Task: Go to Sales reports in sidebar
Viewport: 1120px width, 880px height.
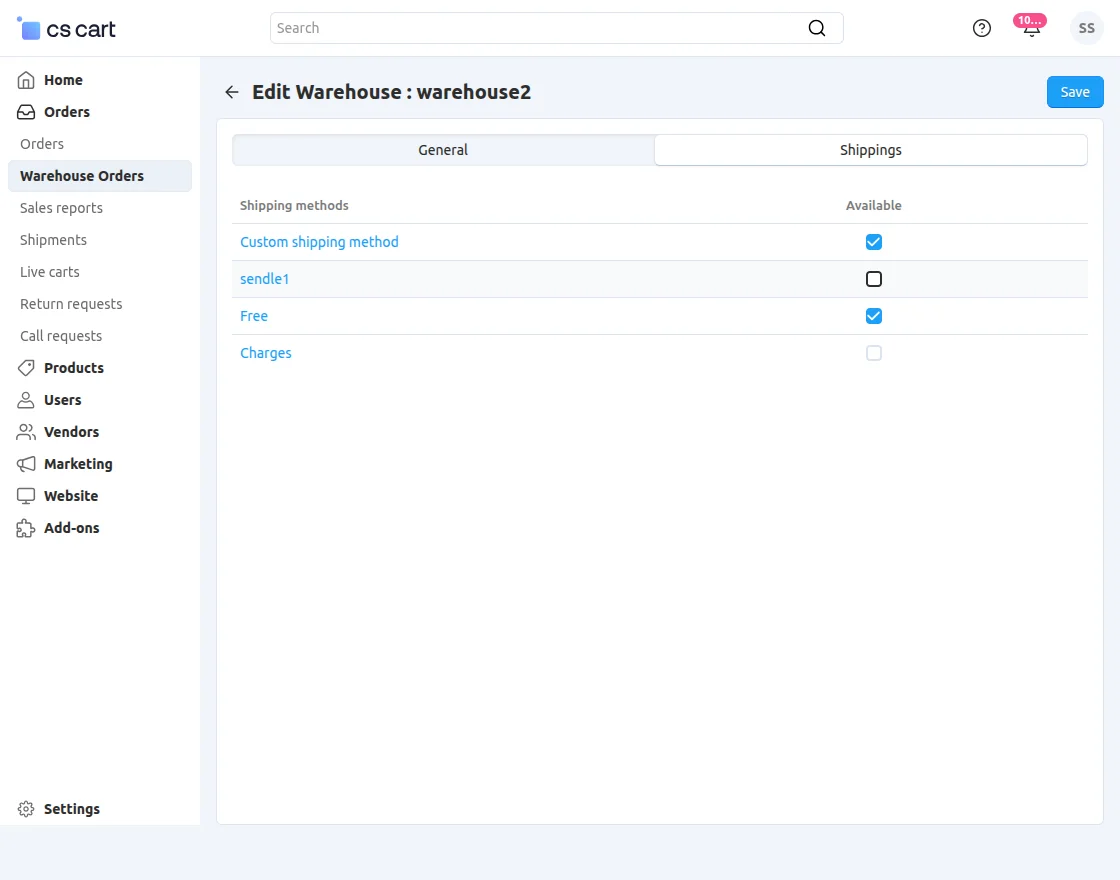Action: tap(61, 208)
